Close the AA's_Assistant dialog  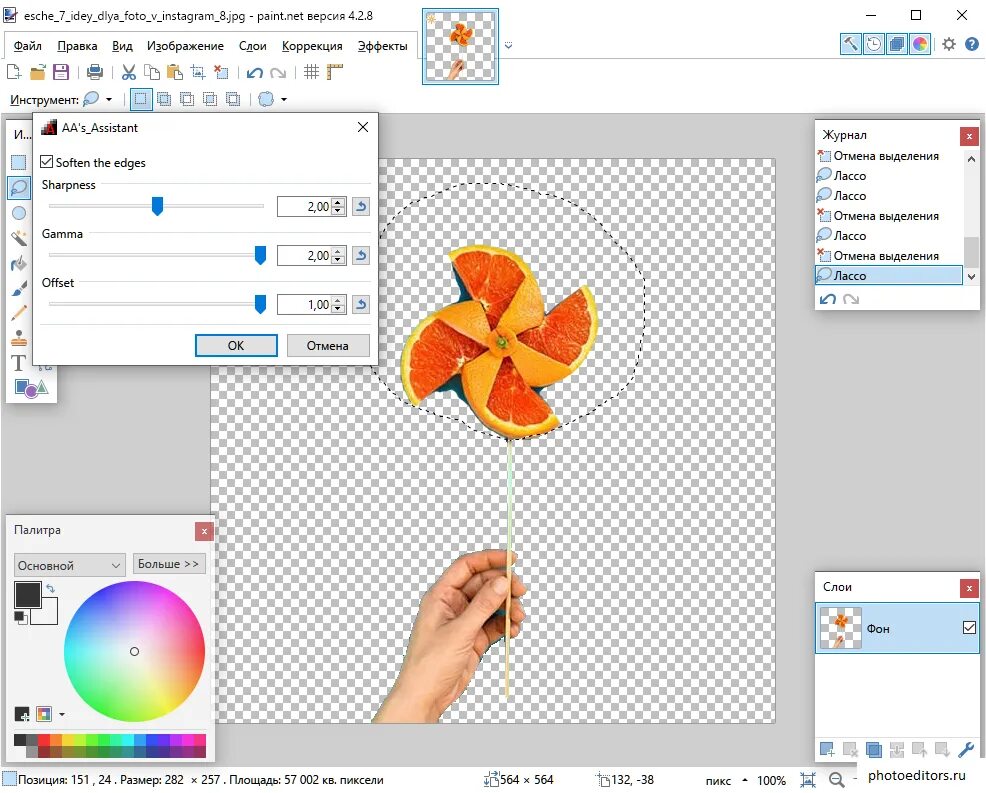[363, 127]
